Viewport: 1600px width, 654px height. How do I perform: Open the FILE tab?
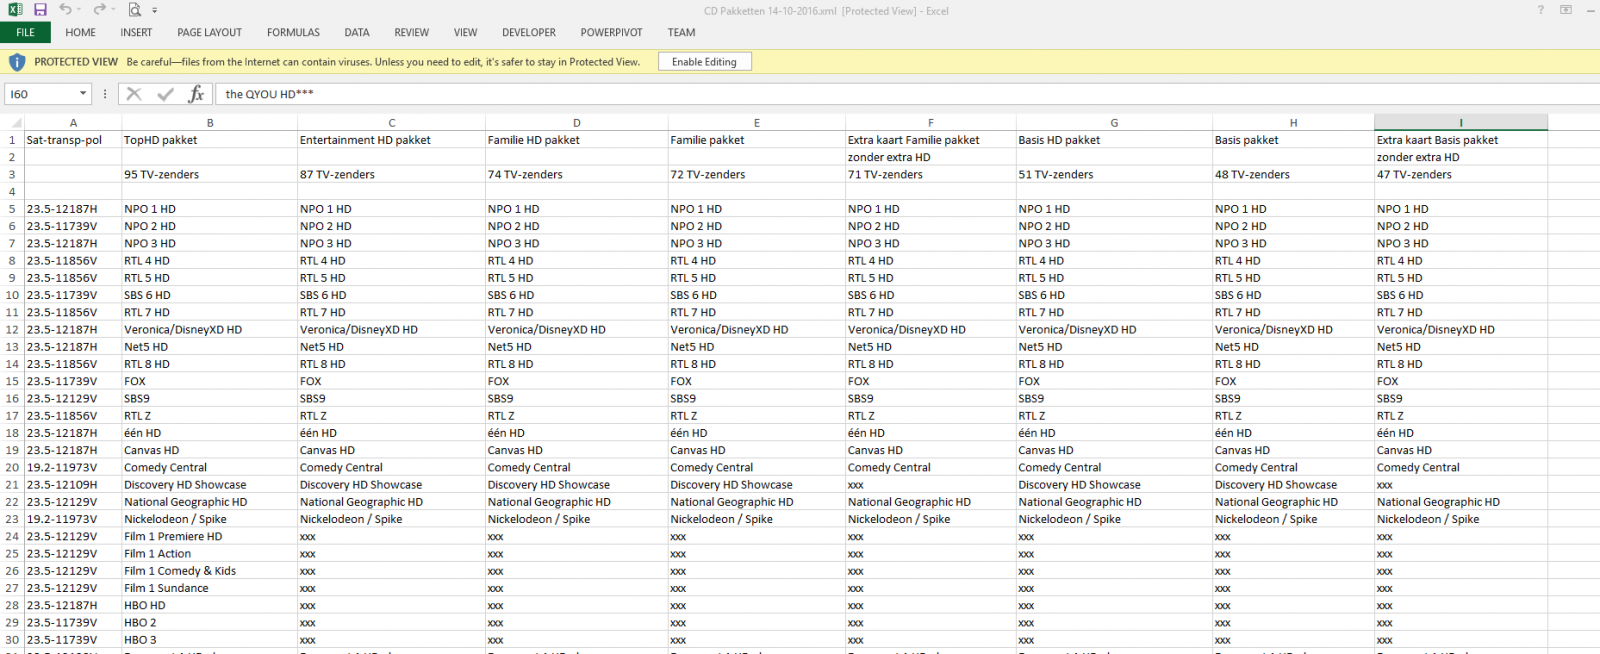point(25,32)
